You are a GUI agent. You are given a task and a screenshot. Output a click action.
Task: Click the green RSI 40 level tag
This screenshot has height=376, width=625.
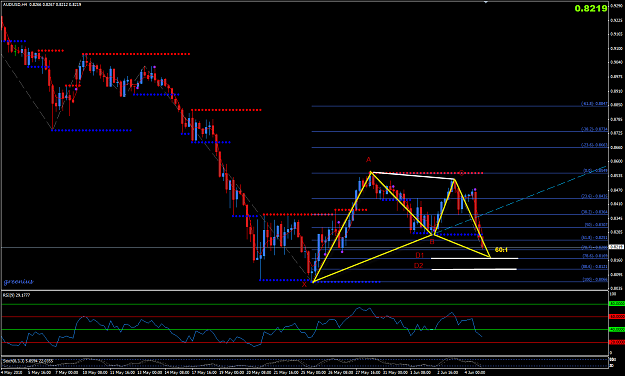point(617,329)
